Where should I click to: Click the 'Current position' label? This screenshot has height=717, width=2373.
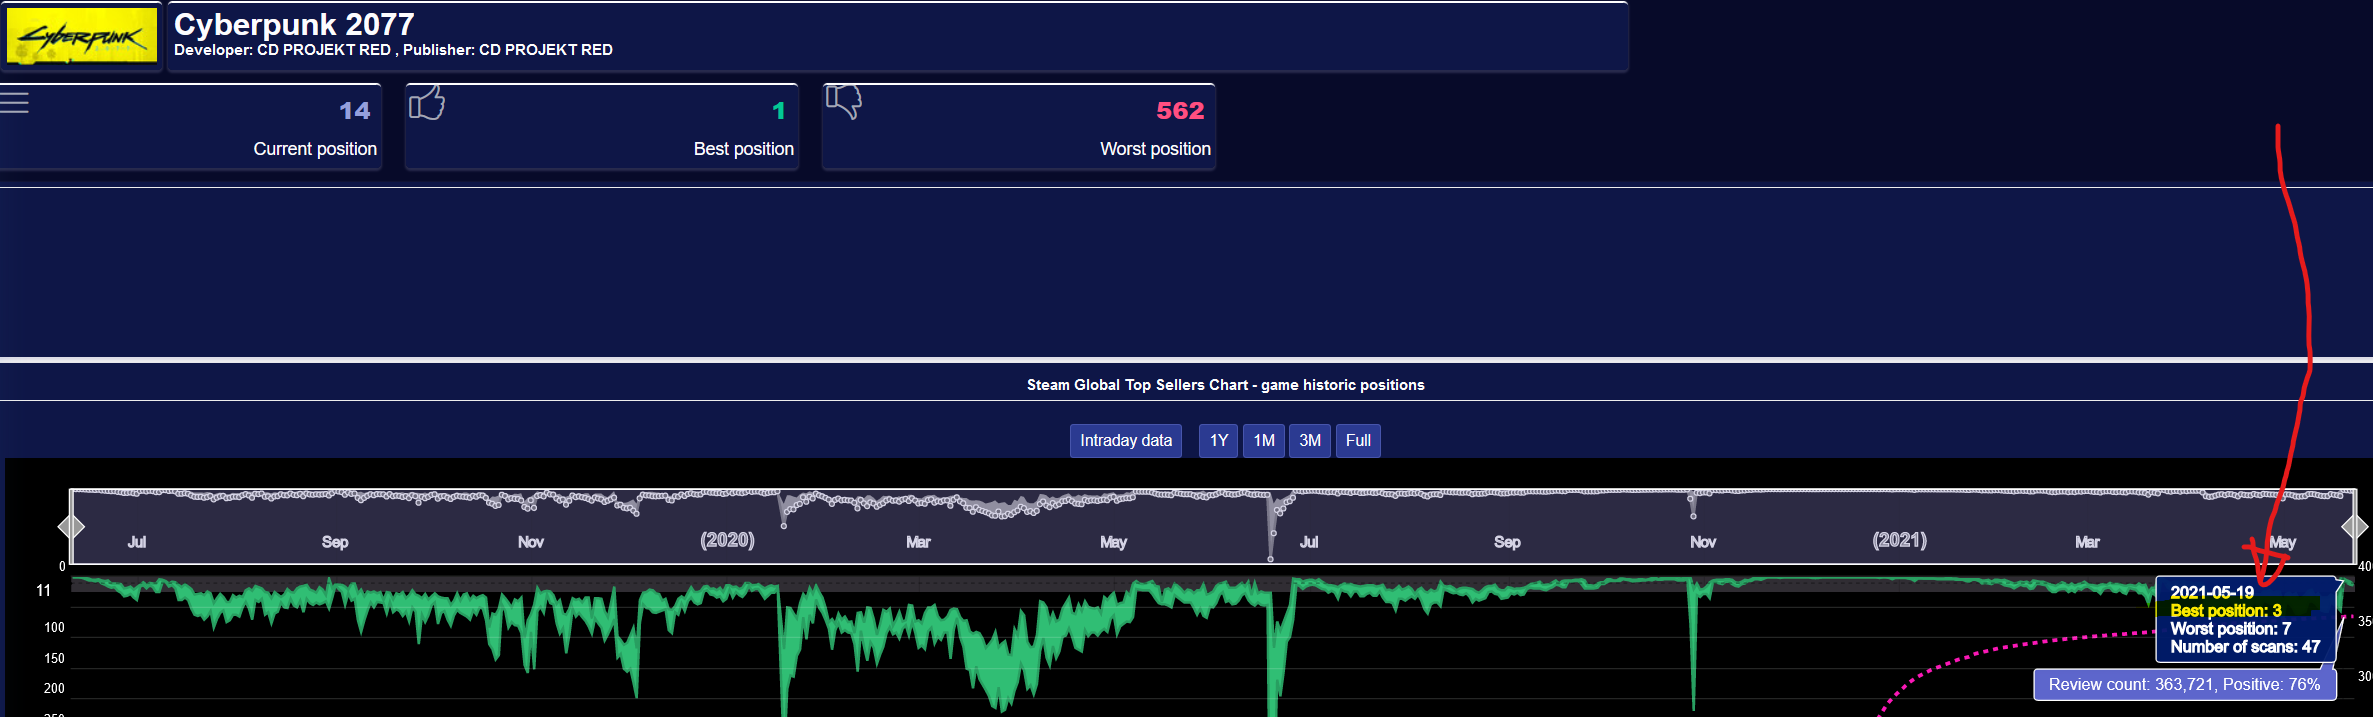(x=315, y=149)
